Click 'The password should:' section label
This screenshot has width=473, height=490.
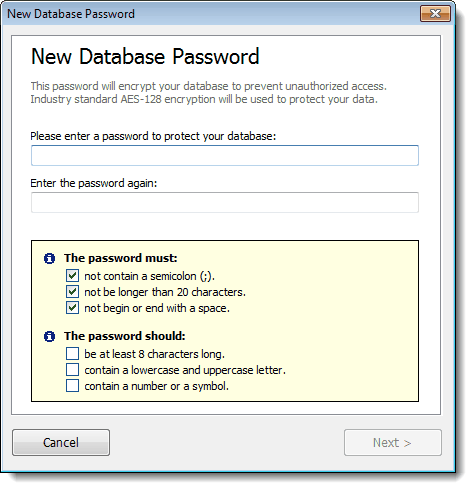click(125, 336)
